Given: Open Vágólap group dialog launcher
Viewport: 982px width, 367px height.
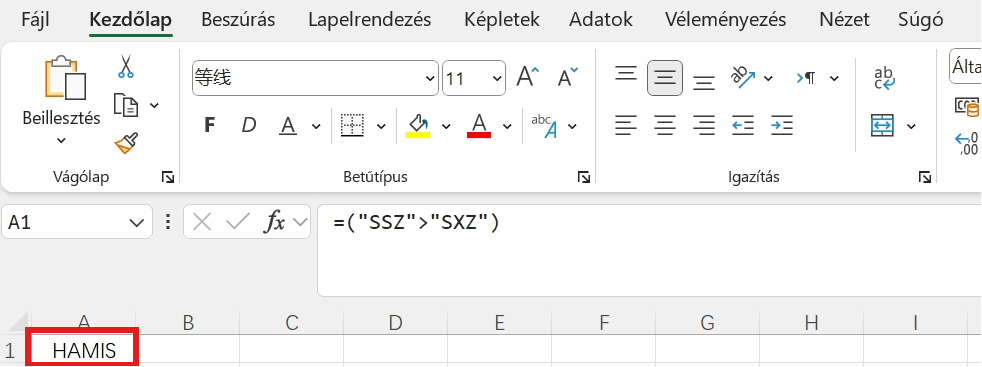Looking at the screenshot, I should coord(168,178).
